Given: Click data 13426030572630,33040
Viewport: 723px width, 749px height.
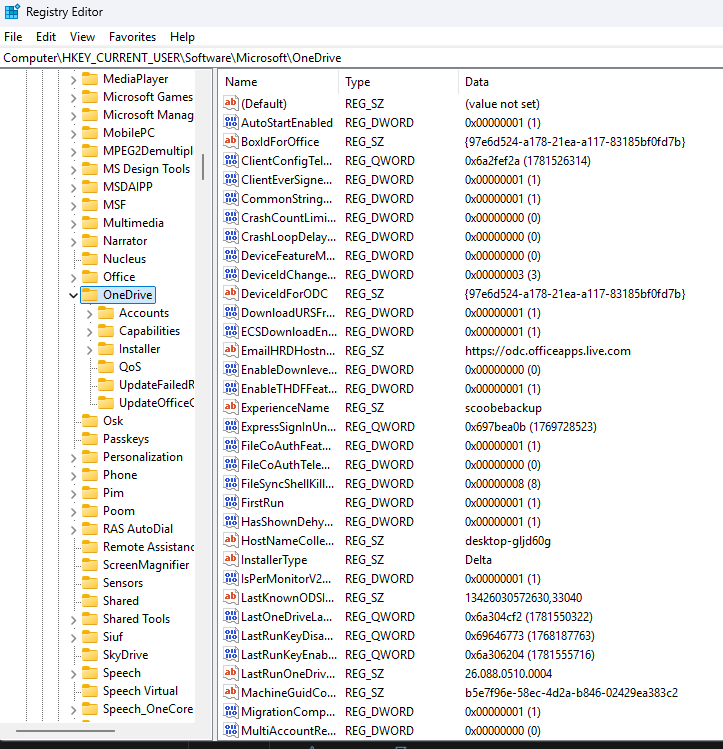Looking at the screenshot, I should point(523,598).
